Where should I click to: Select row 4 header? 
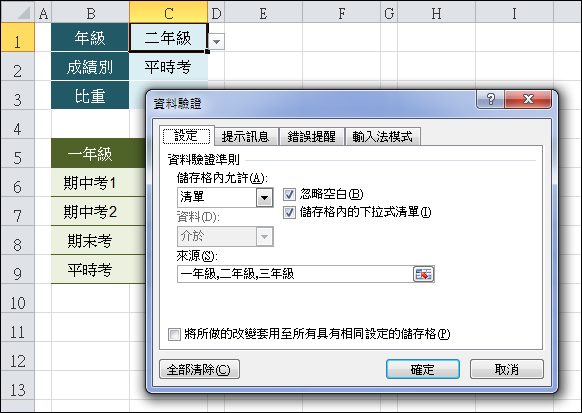point(17,124)
